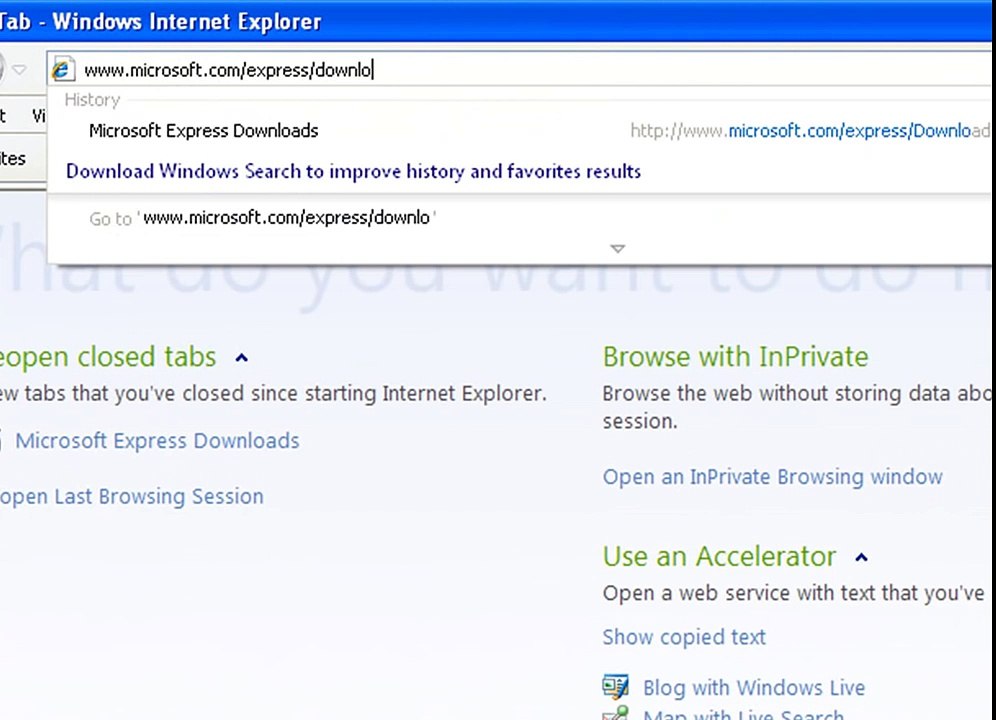Select Microsoft Express Downloads history suggestion
The width and height of the screenshot is (996, 720).
coord(203,131)
